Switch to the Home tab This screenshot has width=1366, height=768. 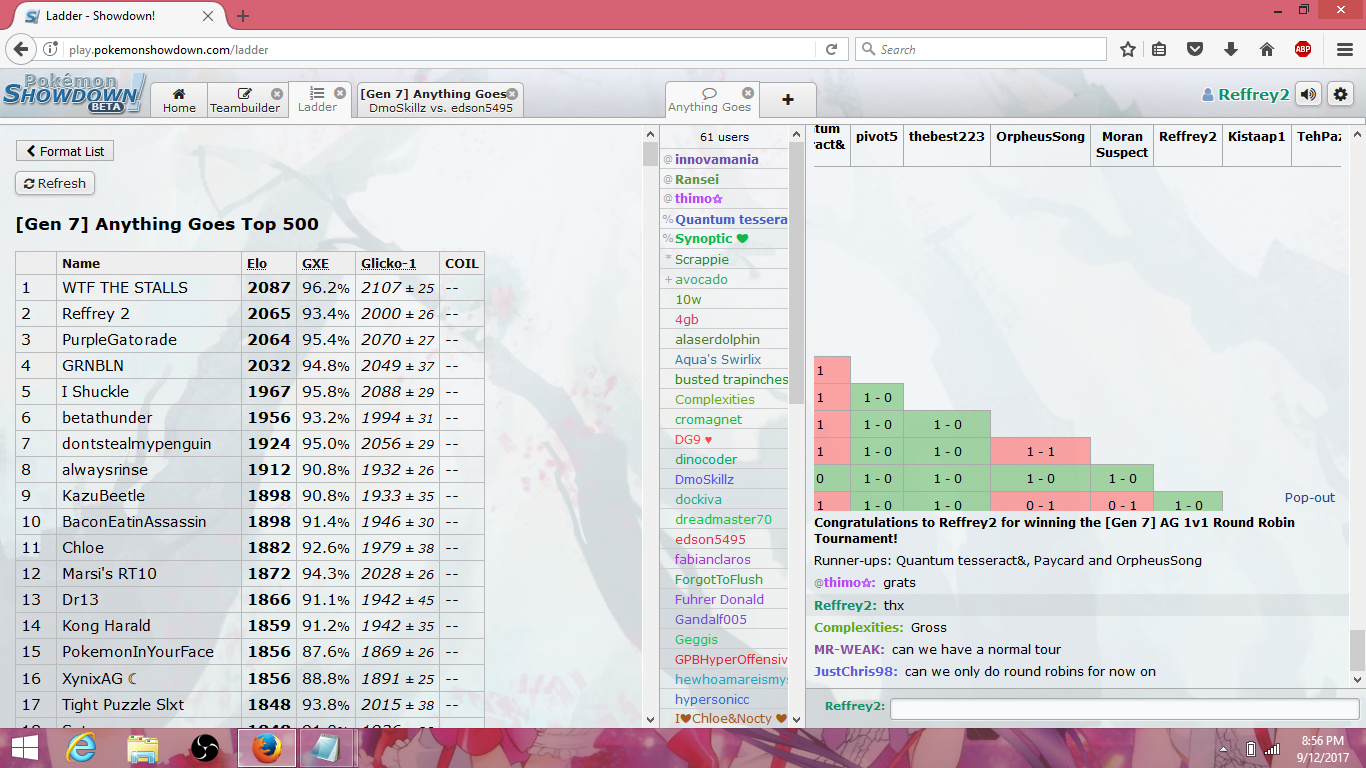(179, 101)
